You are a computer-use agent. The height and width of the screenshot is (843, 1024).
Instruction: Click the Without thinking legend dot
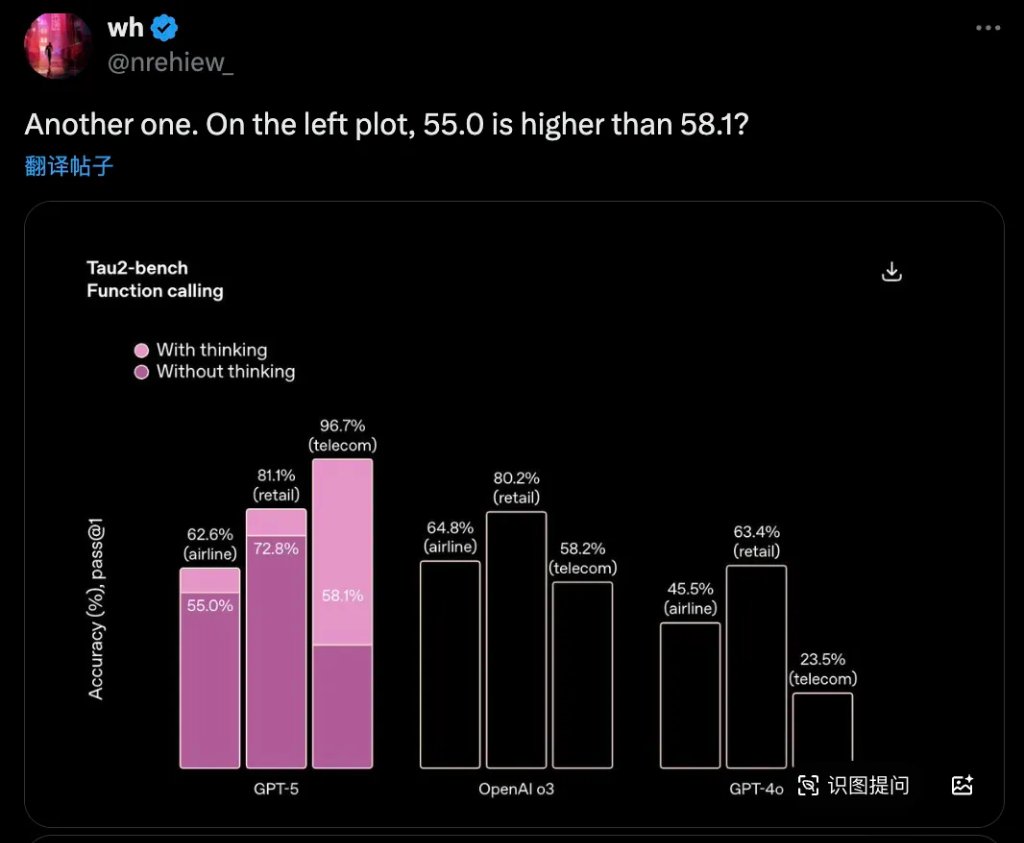click(x=141, y=372)
